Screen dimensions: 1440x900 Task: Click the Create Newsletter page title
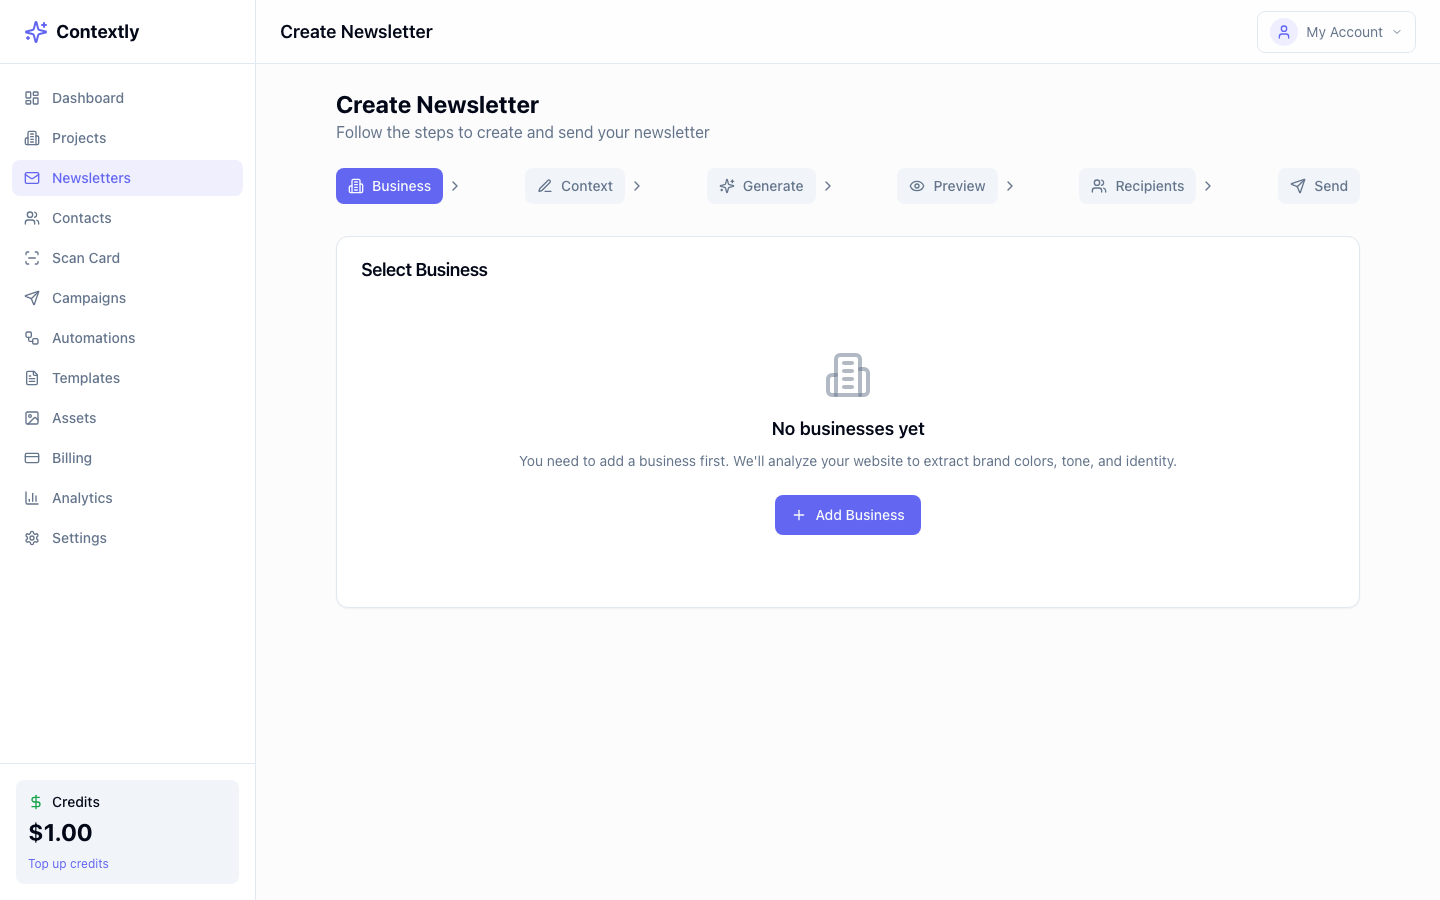(437, 104)
